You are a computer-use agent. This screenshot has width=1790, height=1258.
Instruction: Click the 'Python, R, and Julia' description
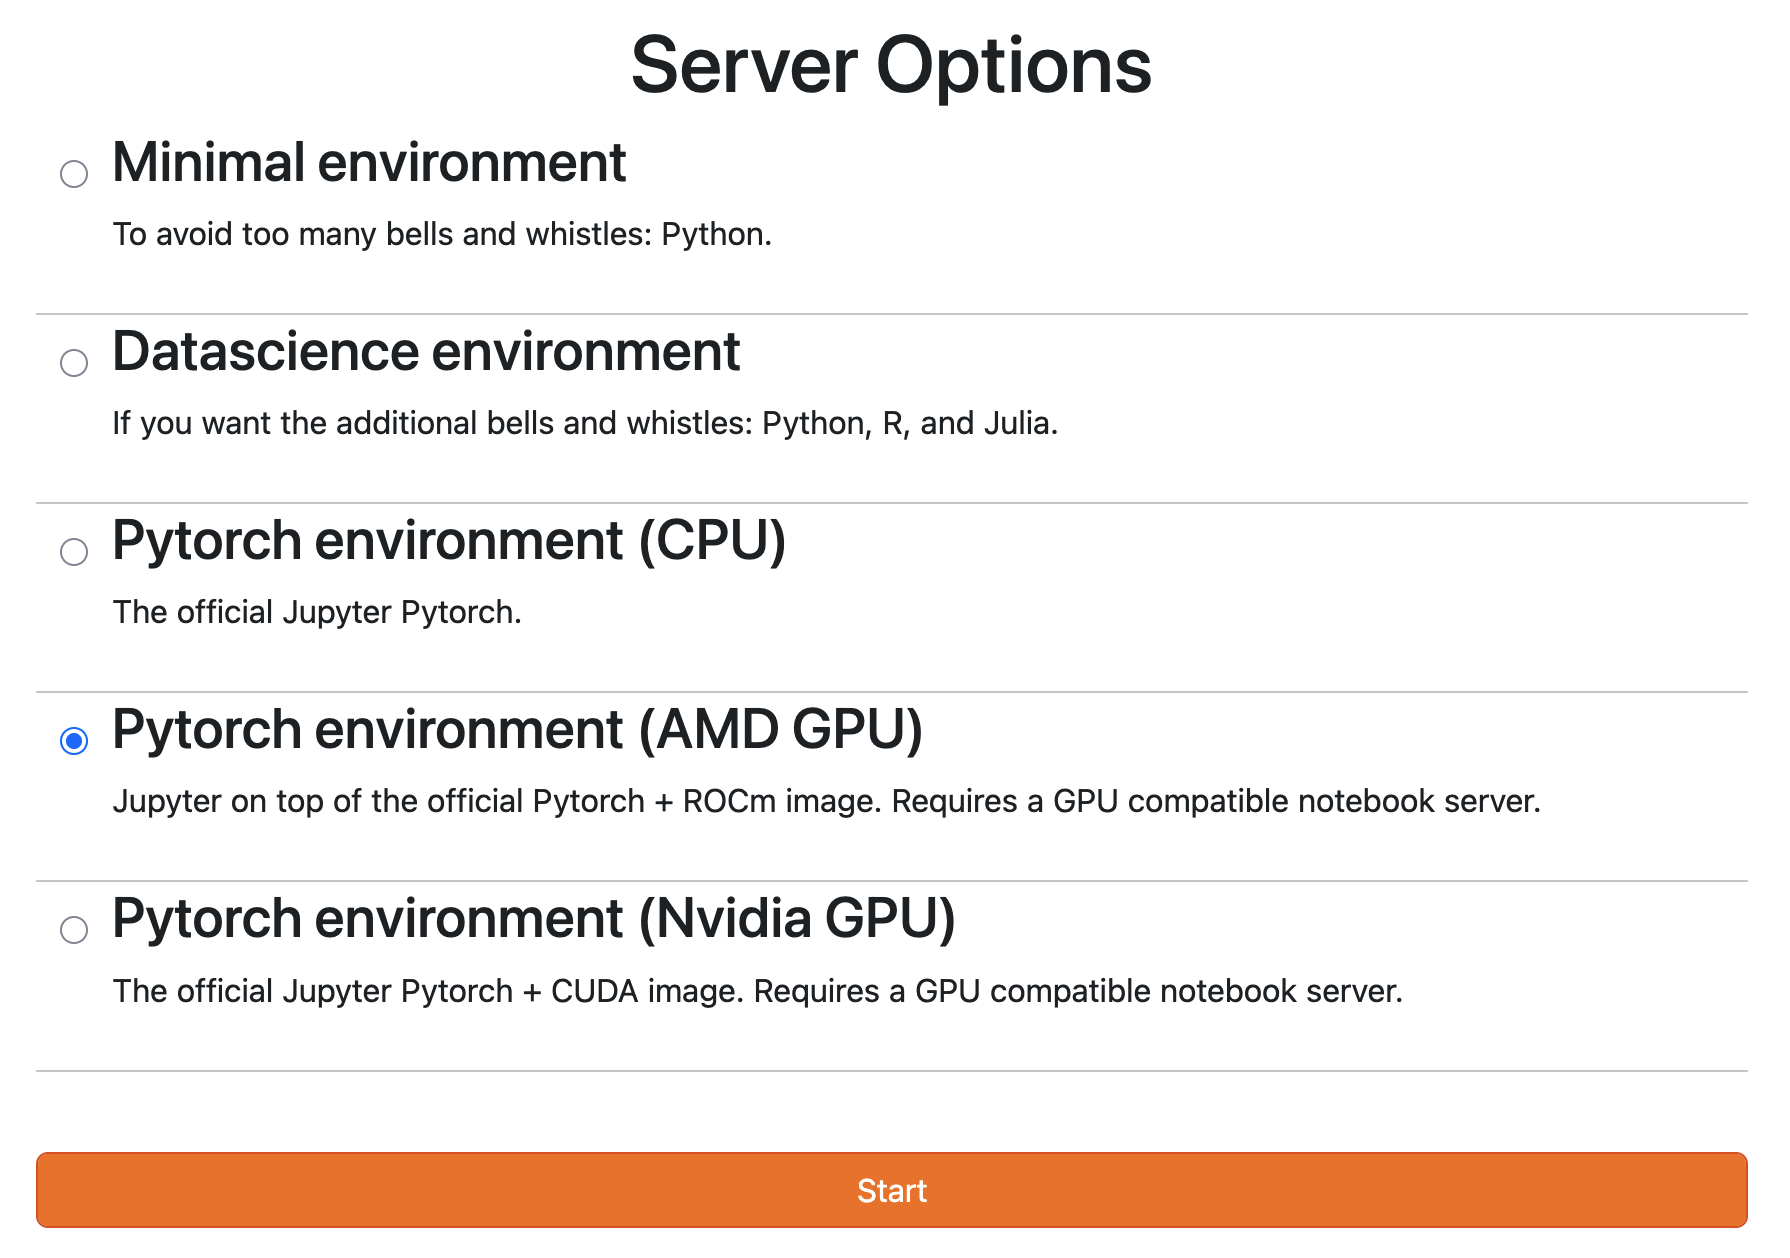tap(585, 423)
